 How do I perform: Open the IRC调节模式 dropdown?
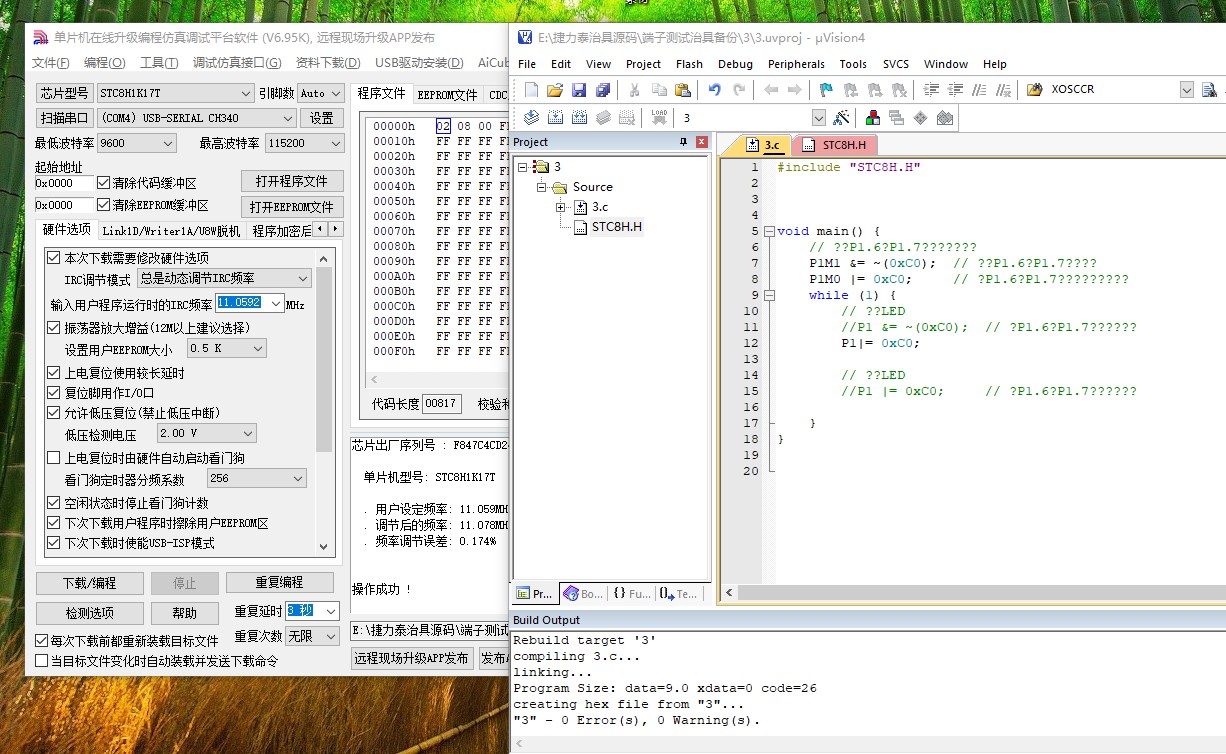pos(224,278)
